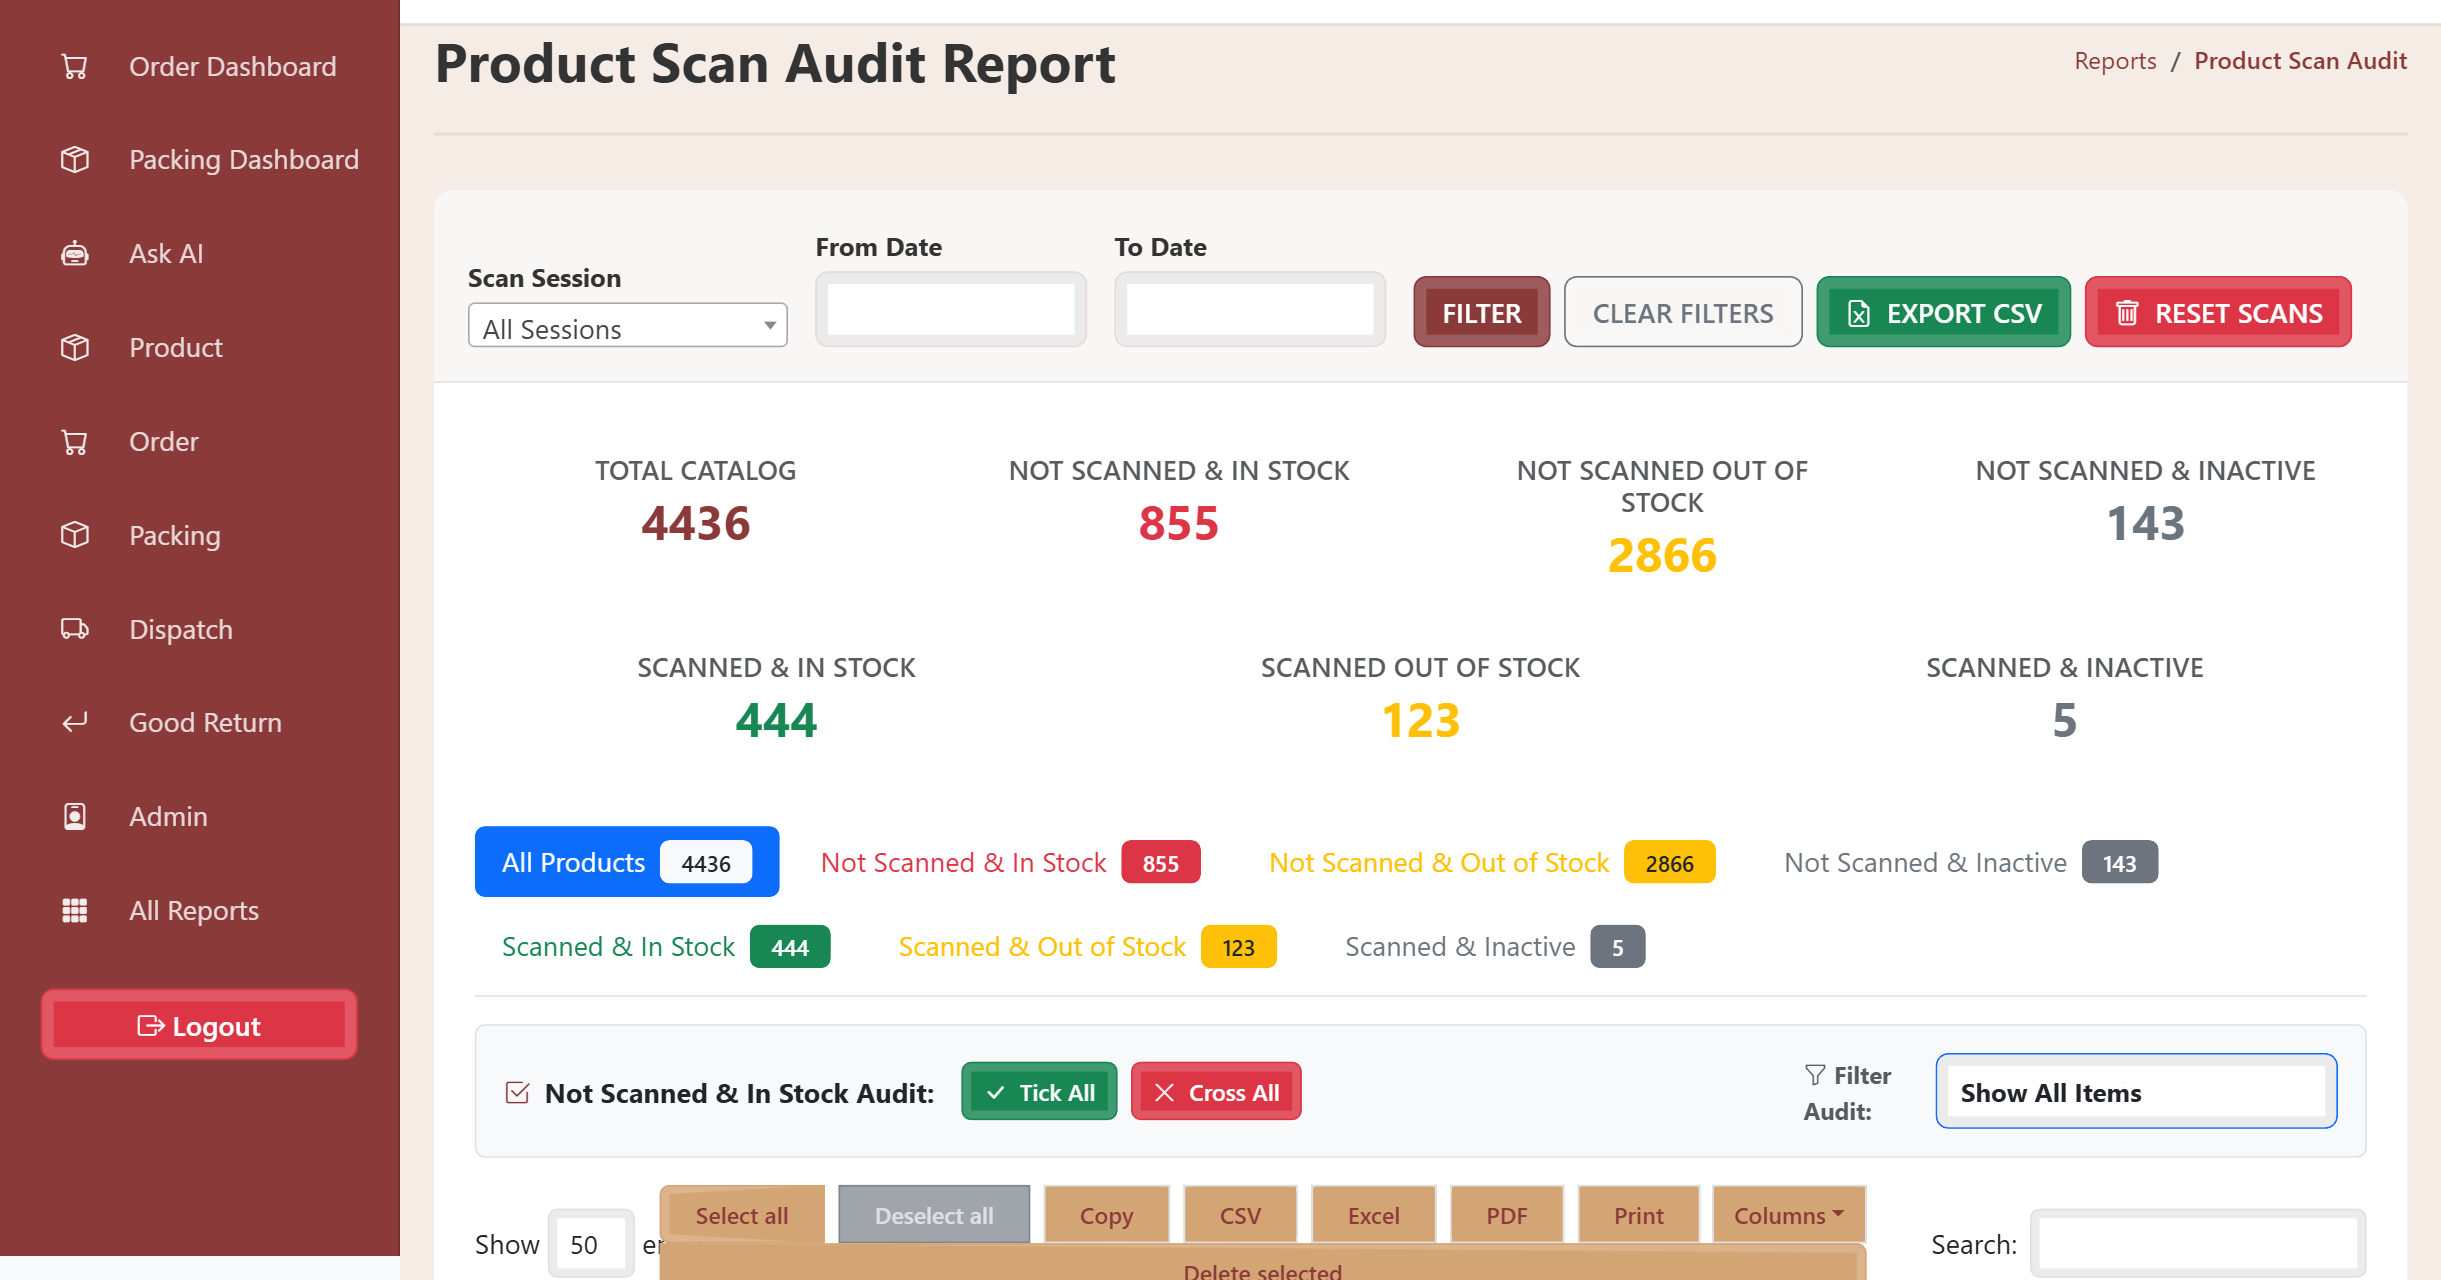Expand the Columns visibility dropdown
The height and width of the screenshot is (1280, 2441).
point(1788,1215)
